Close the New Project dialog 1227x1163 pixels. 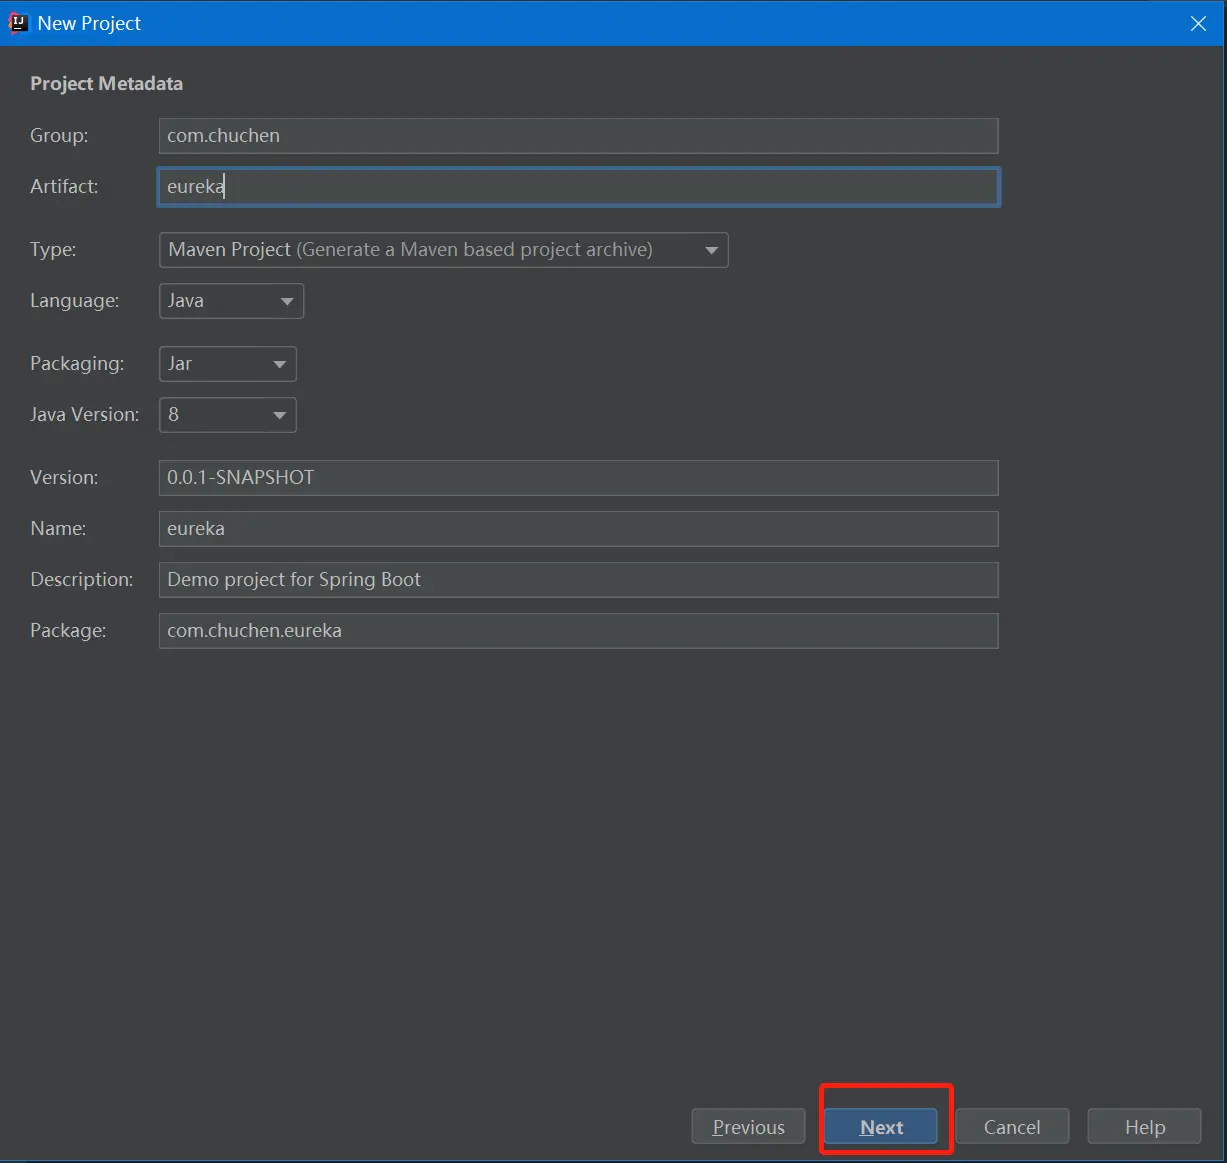coord(1198,23)
